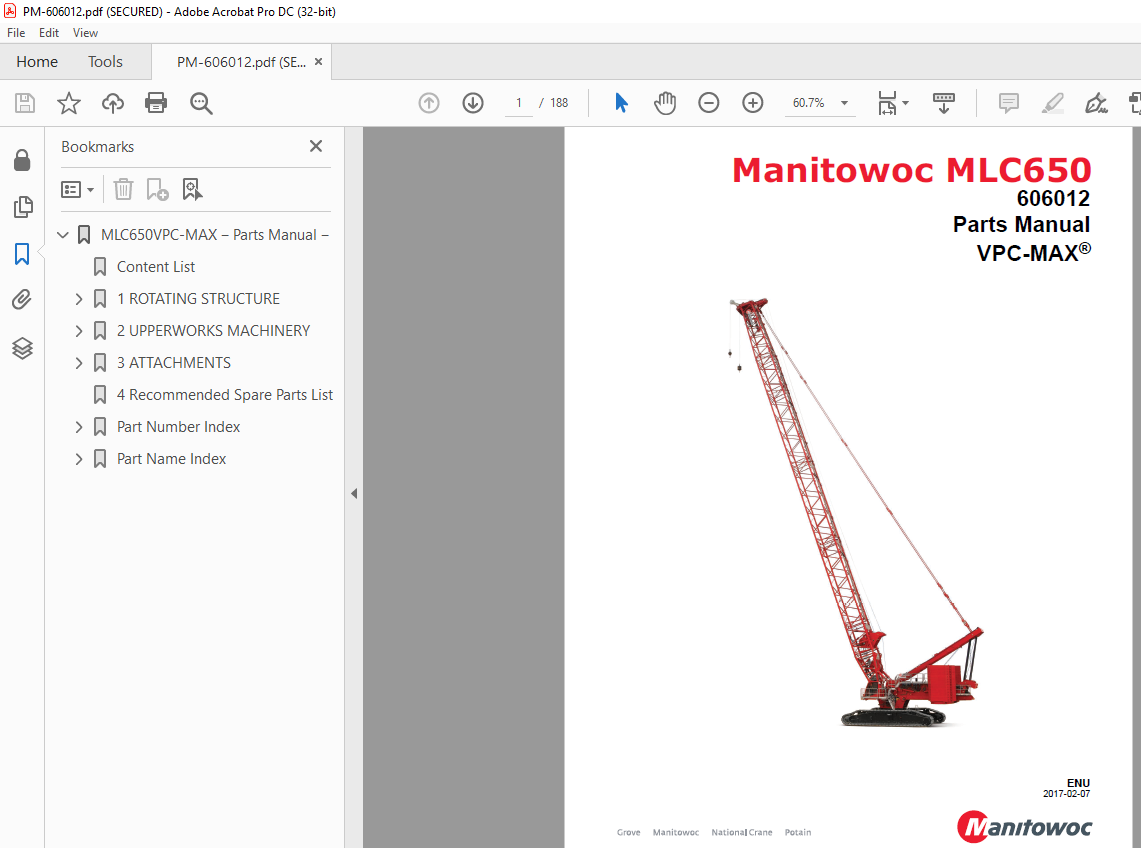Open security lock panel in sidebar

[x=23, y=160]
